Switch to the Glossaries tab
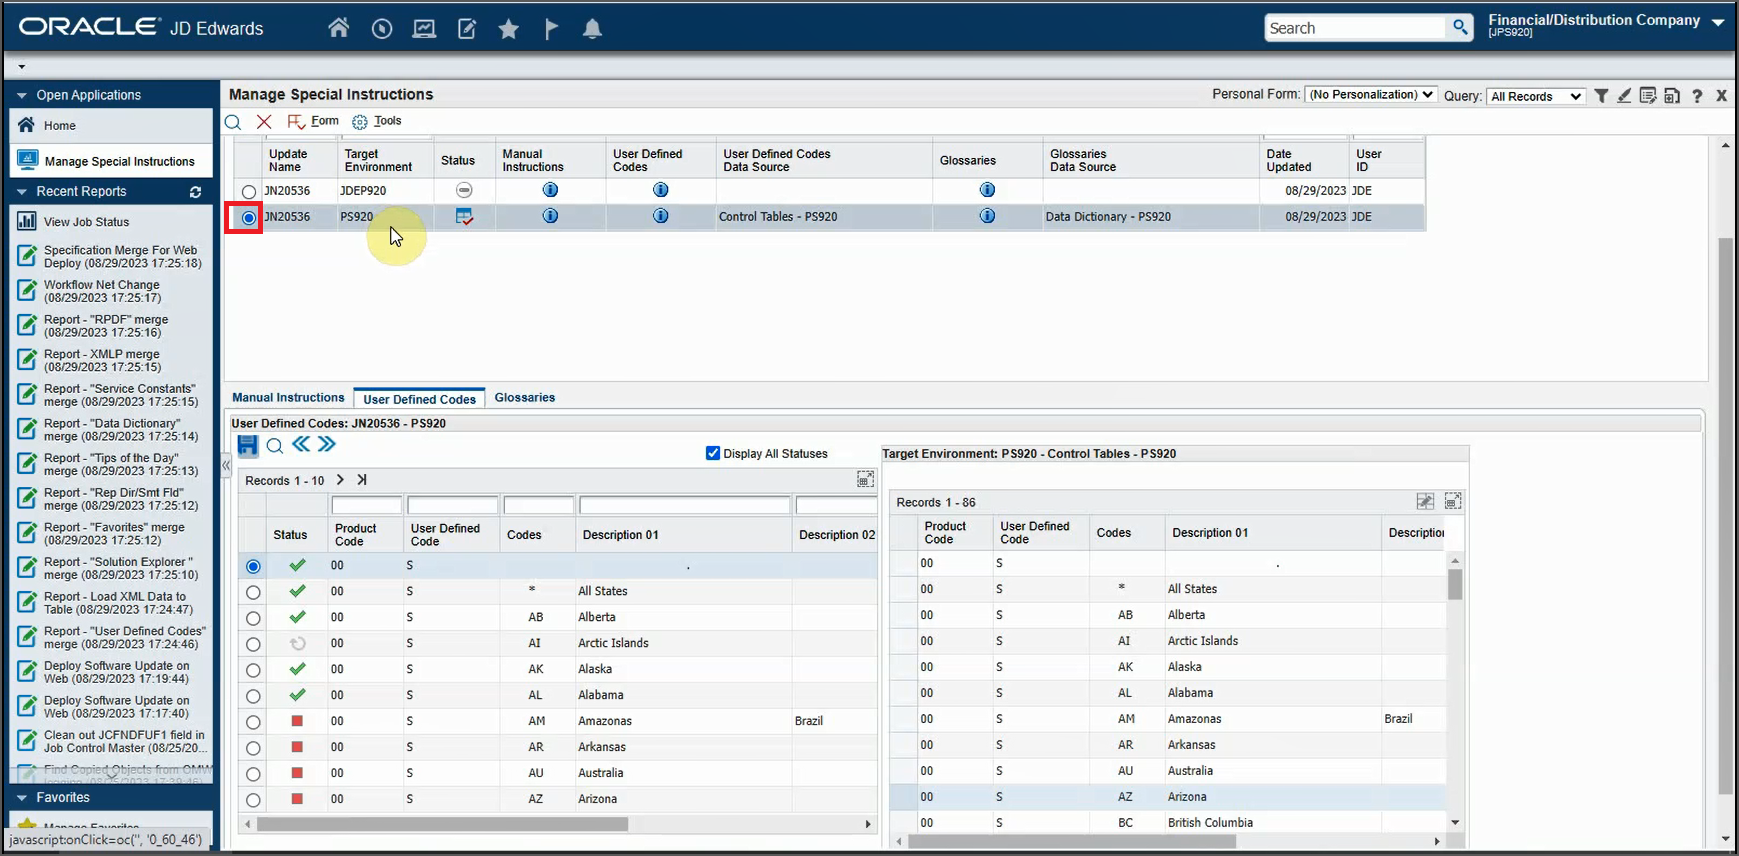Viewport: 1739px width, 856px height. (524, 397)
